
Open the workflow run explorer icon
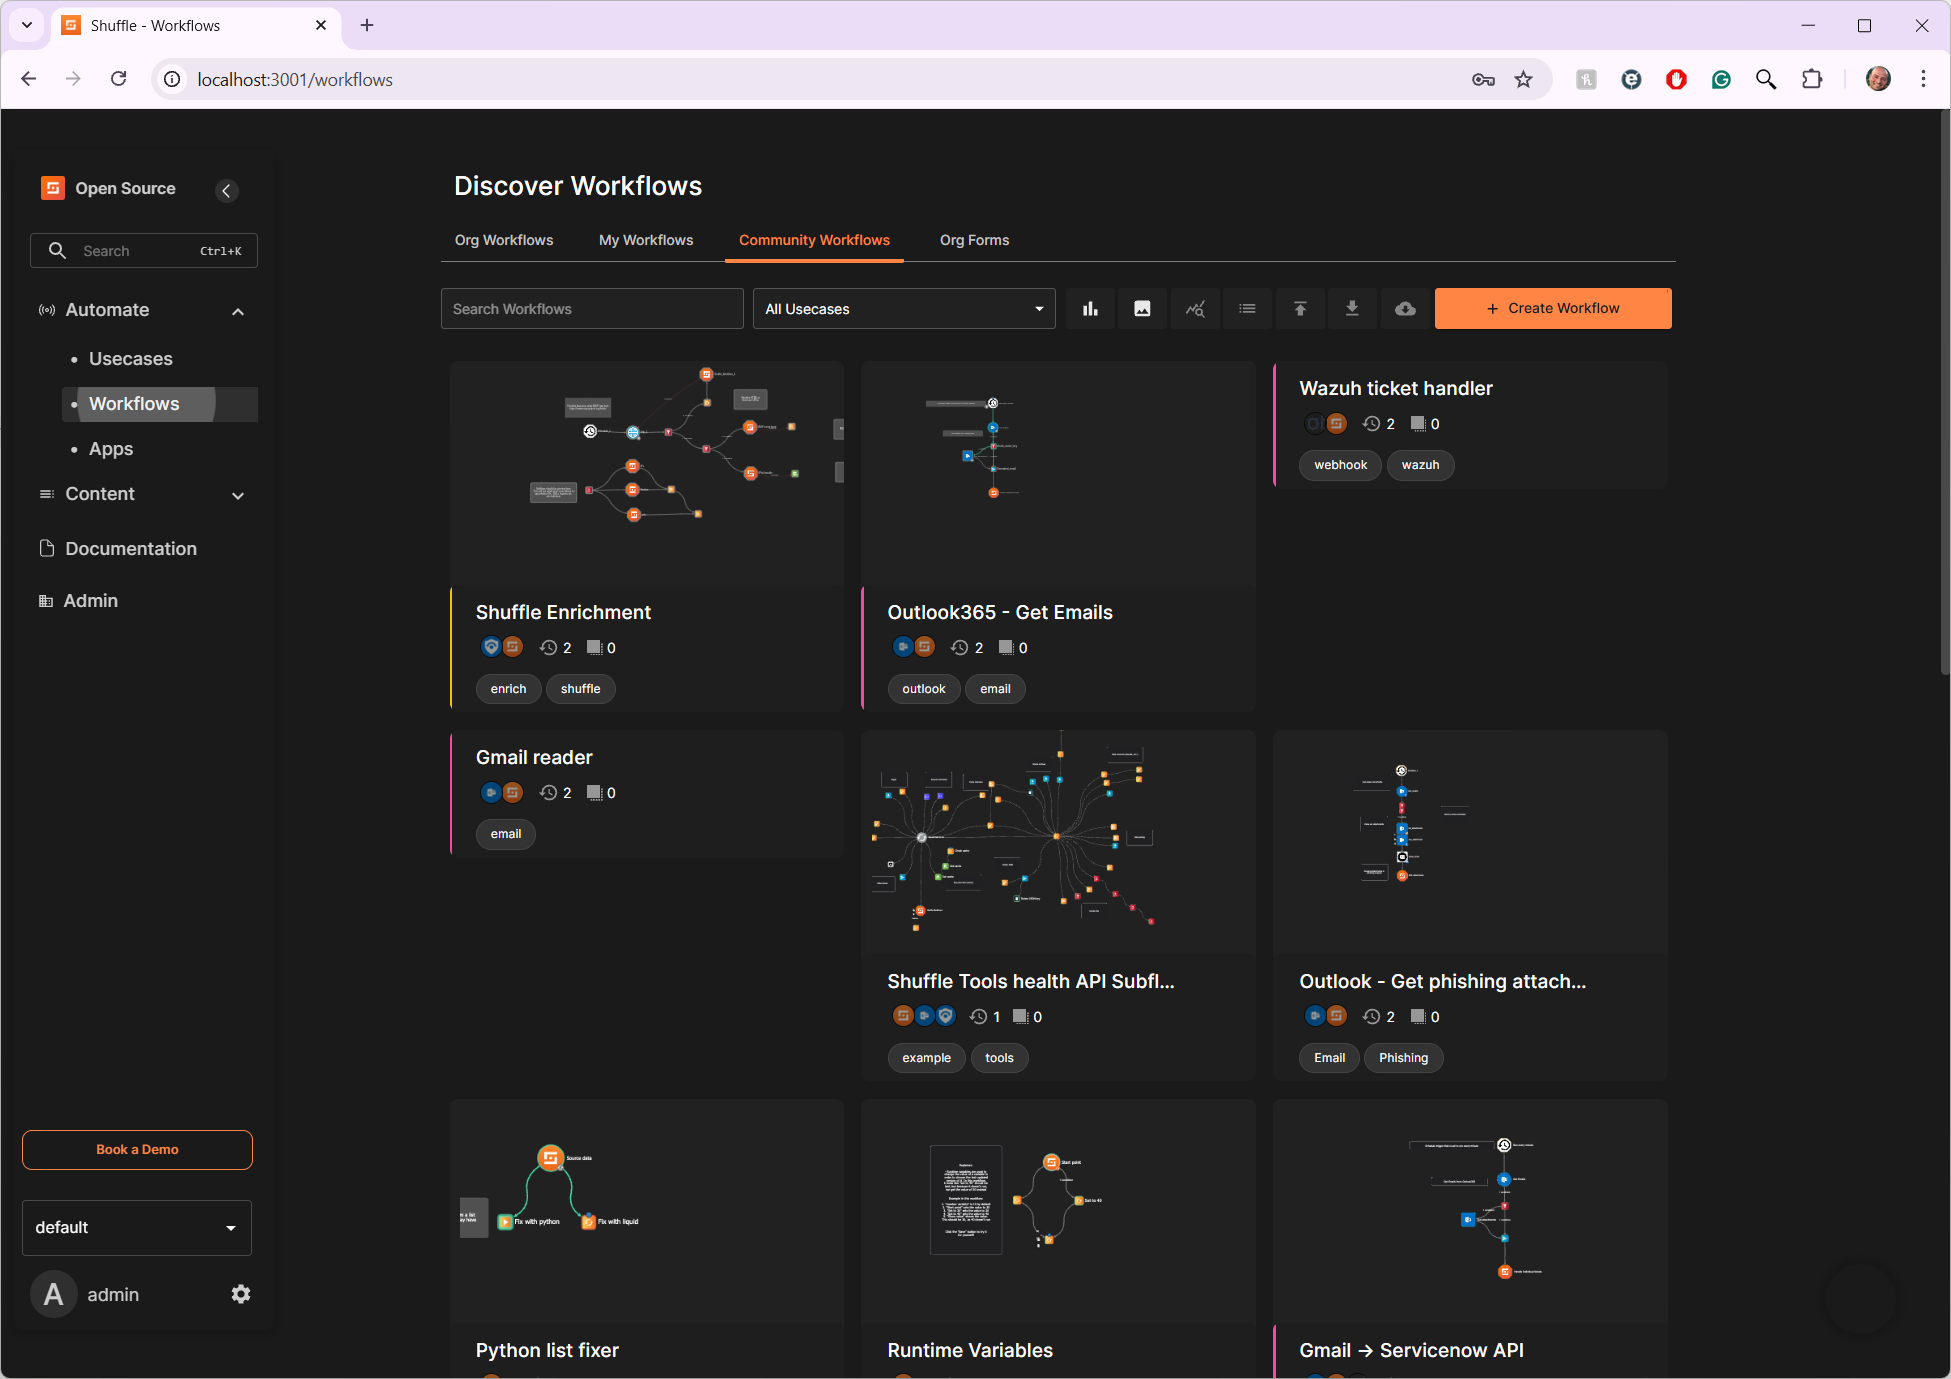tap(1195, 308)
